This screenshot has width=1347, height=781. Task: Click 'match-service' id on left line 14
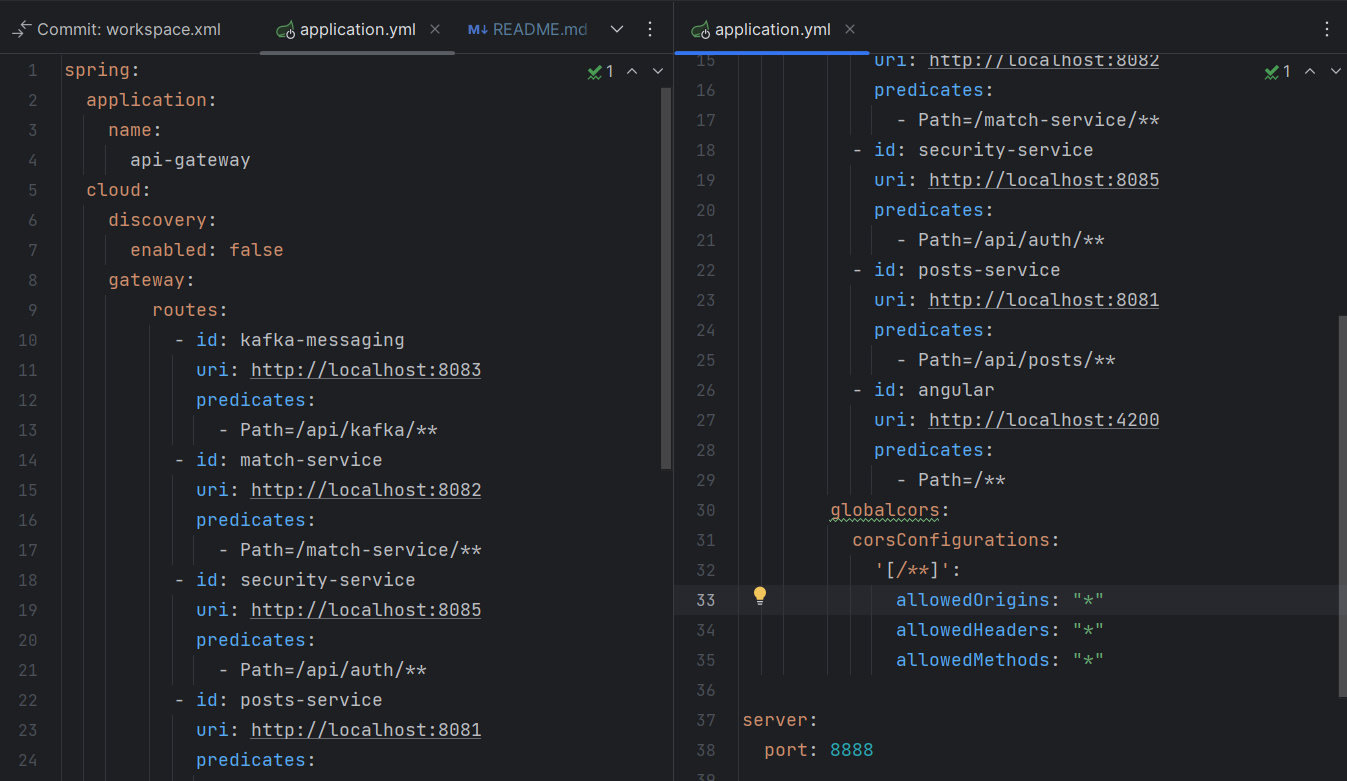pyautogui.click(x=311, y=460)
